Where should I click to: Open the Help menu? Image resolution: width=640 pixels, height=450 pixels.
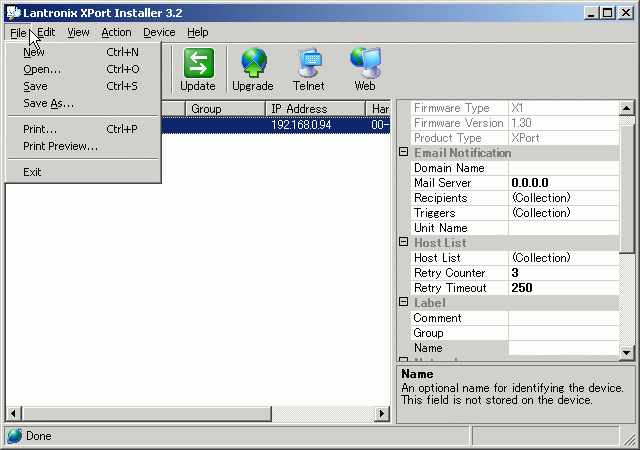coord(198,32)
